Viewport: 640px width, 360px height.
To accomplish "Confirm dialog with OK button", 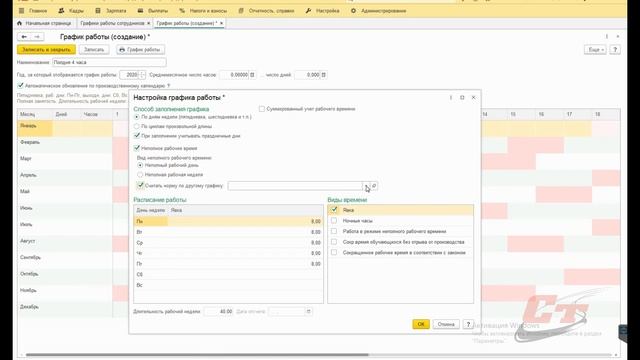I will (421, 324).
